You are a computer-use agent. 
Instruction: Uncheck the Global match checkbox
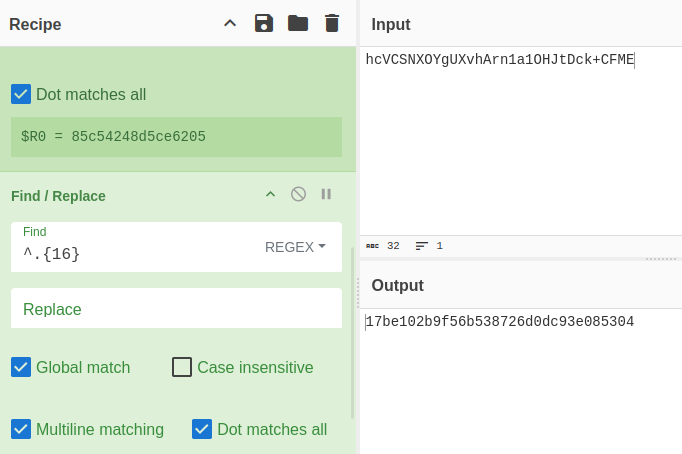tap(21, 367)
